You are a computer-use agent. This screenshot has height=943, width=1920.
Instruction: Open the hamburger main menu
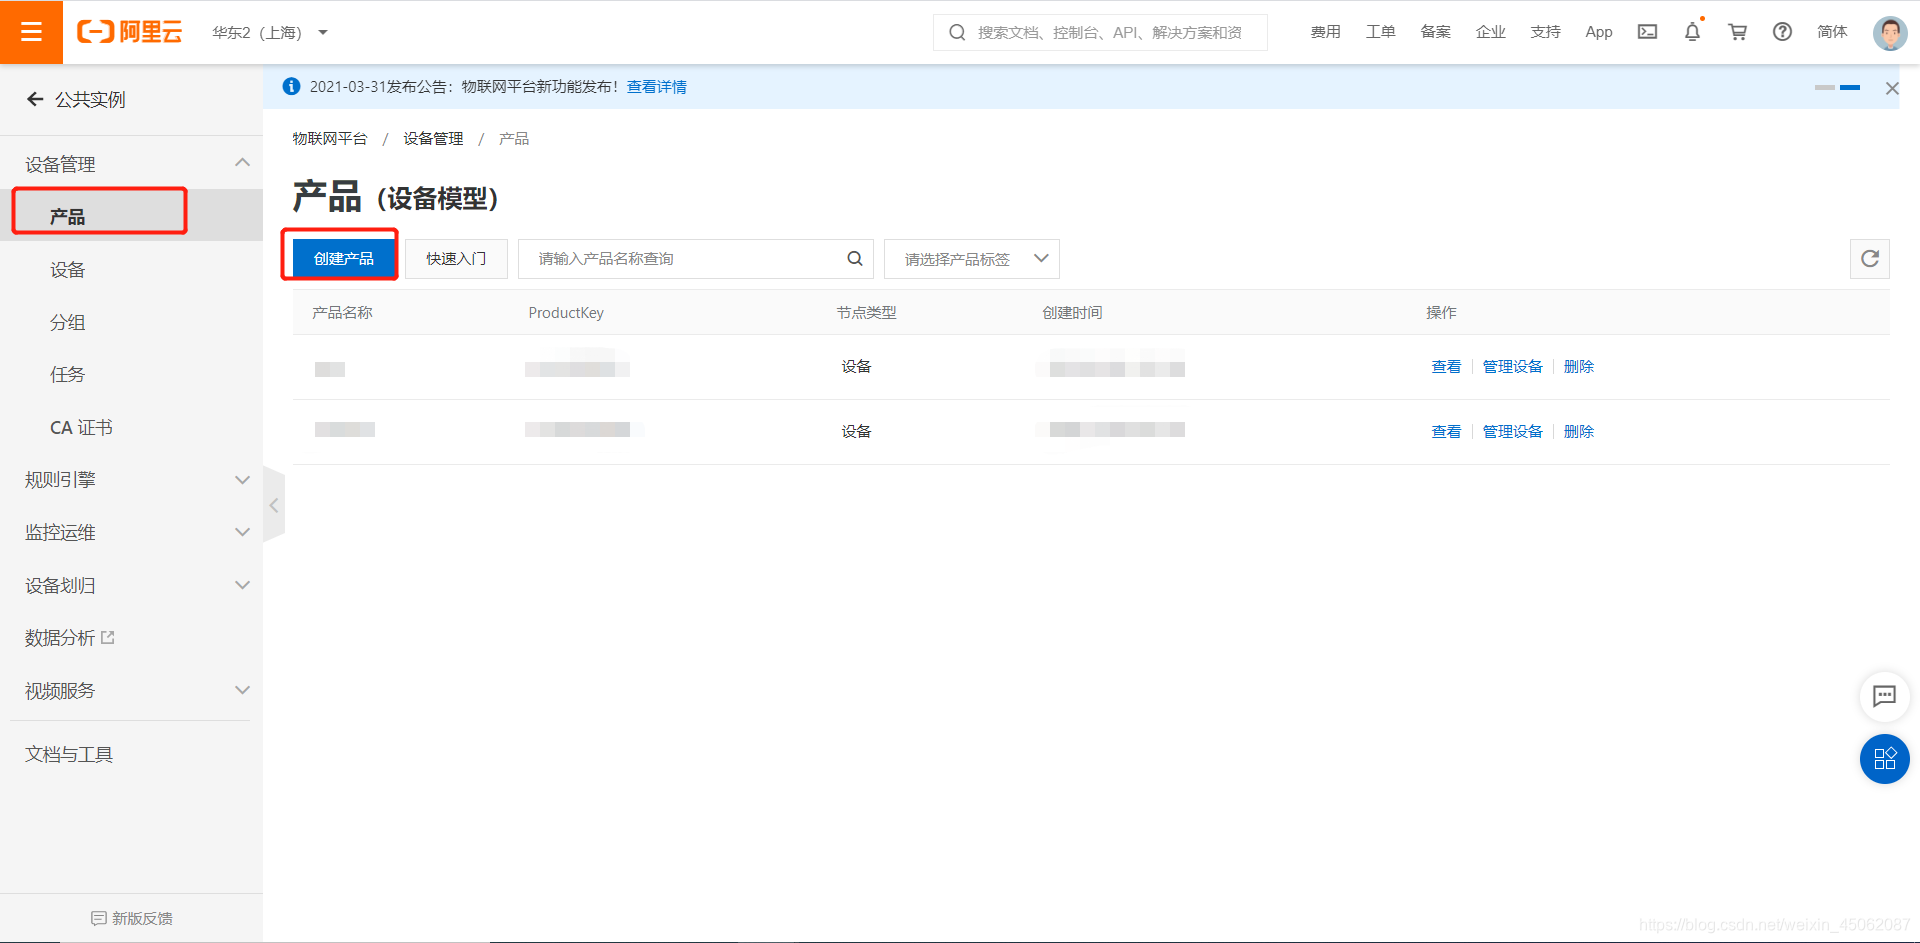pos(31,32)
